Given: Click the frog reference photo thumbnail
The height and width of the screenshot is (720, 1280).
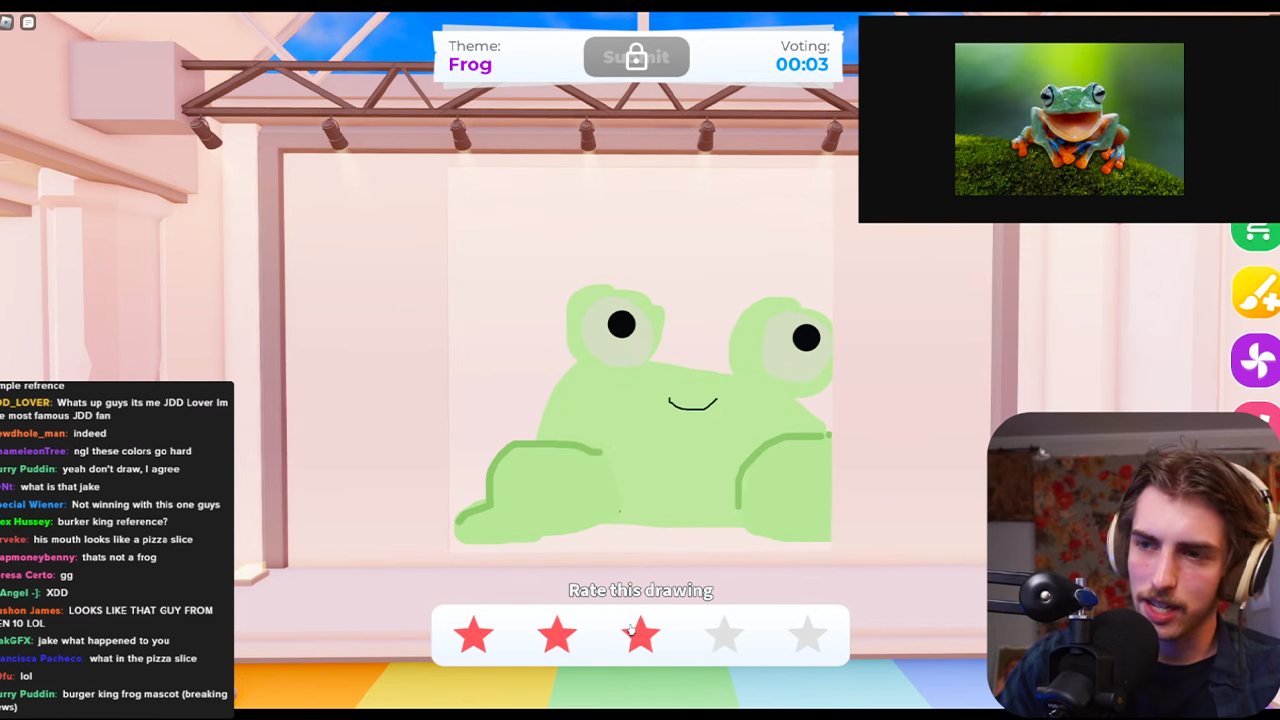Looking at the screenshot, I should pos(1069,118).
